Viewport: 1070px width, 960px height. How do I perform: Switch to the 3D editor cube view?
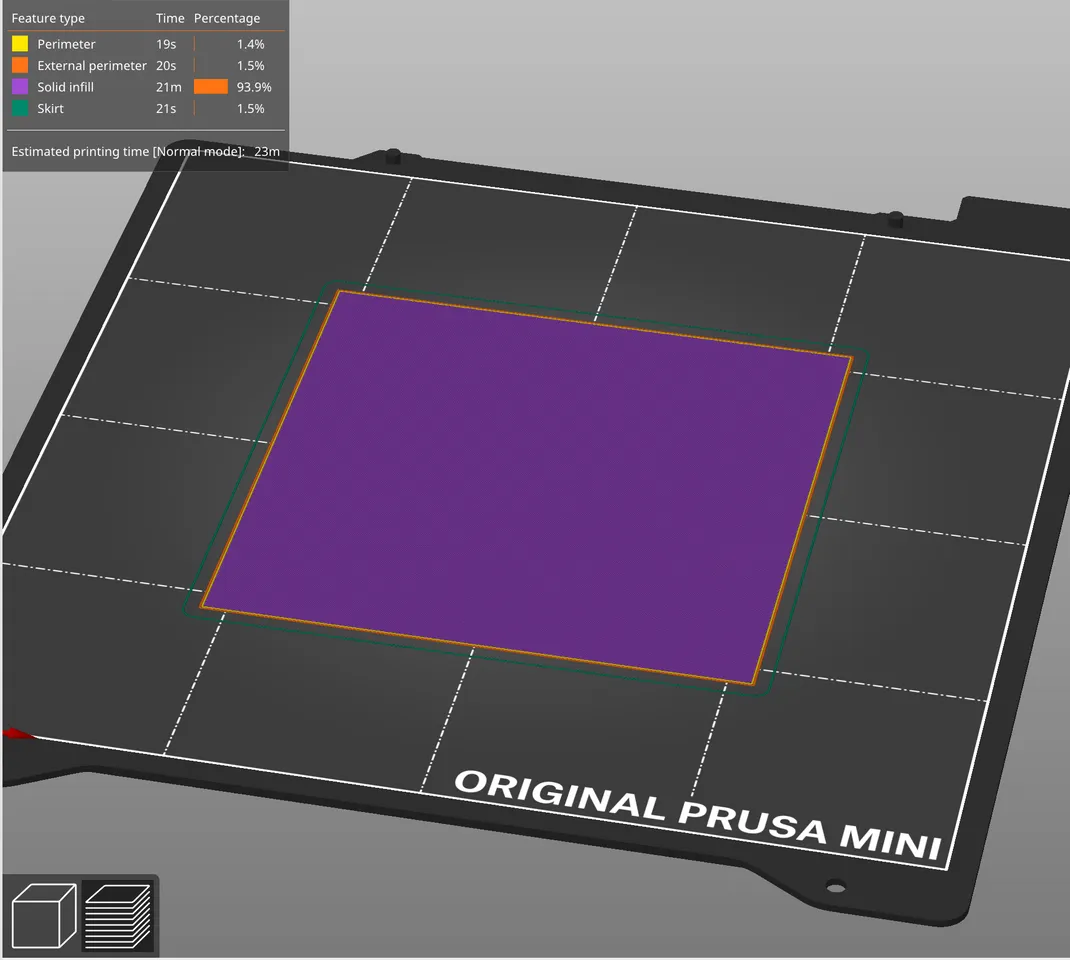click(43, 915)
